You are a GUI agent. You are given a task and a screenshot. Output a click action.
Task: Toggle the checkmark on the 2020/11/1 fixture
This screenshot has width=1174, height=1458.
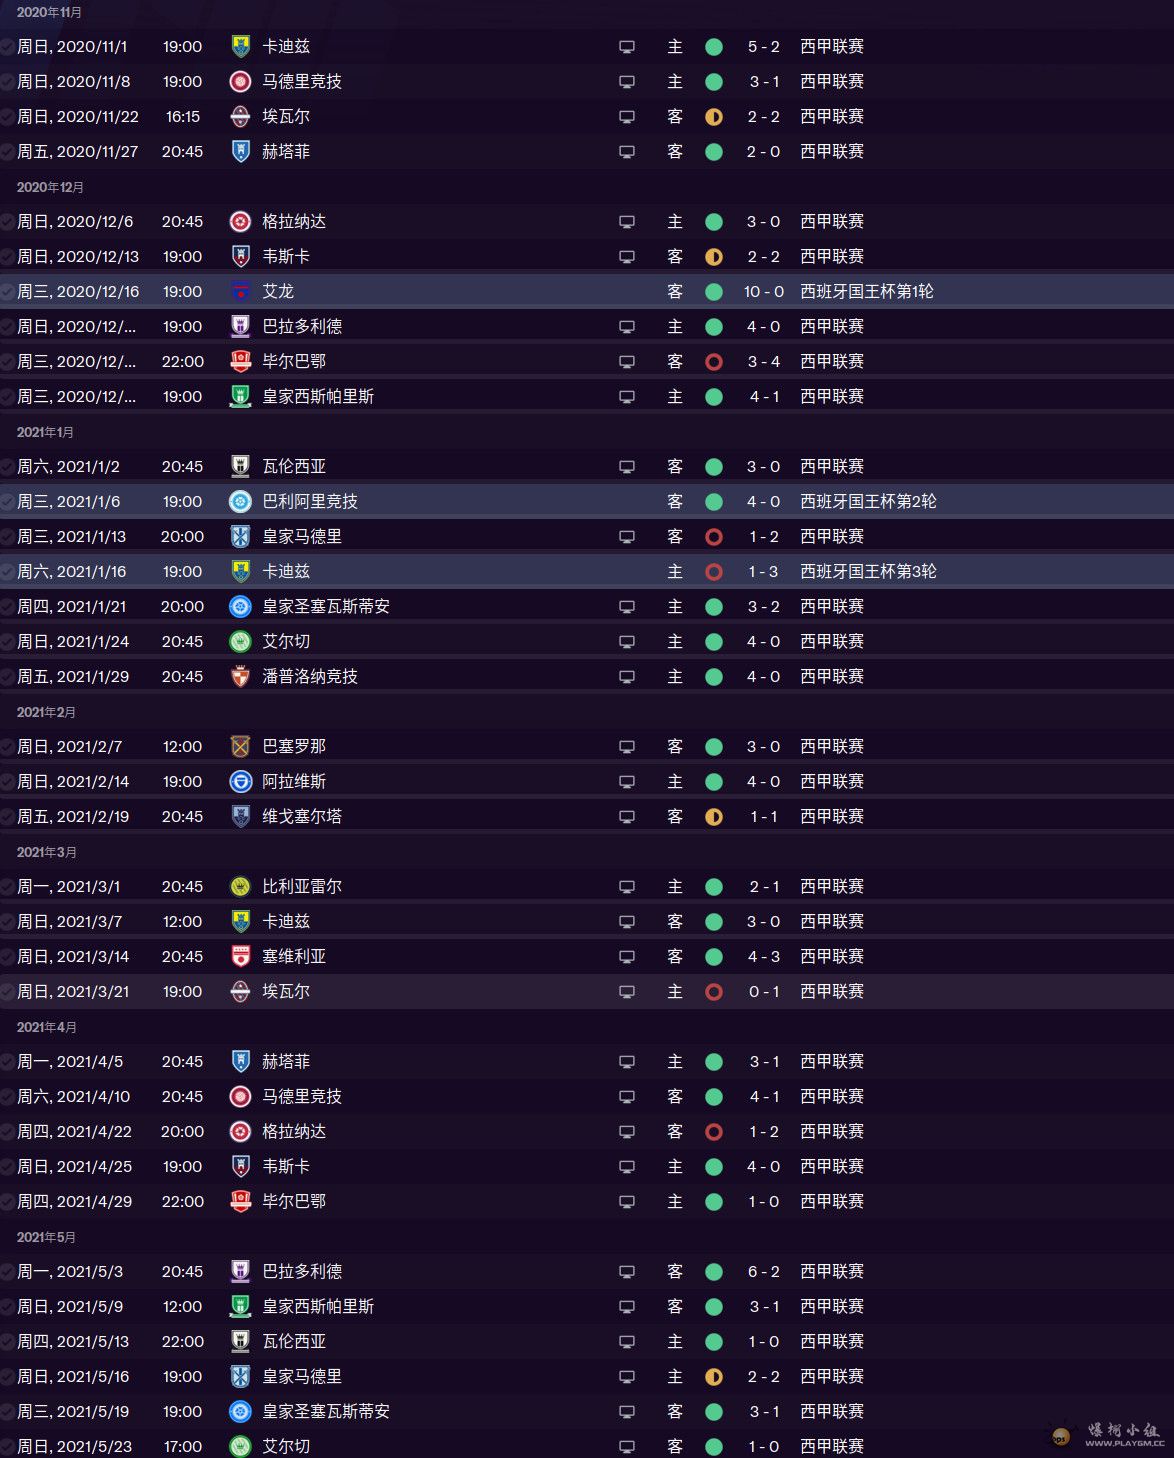[x=7, y=47]
